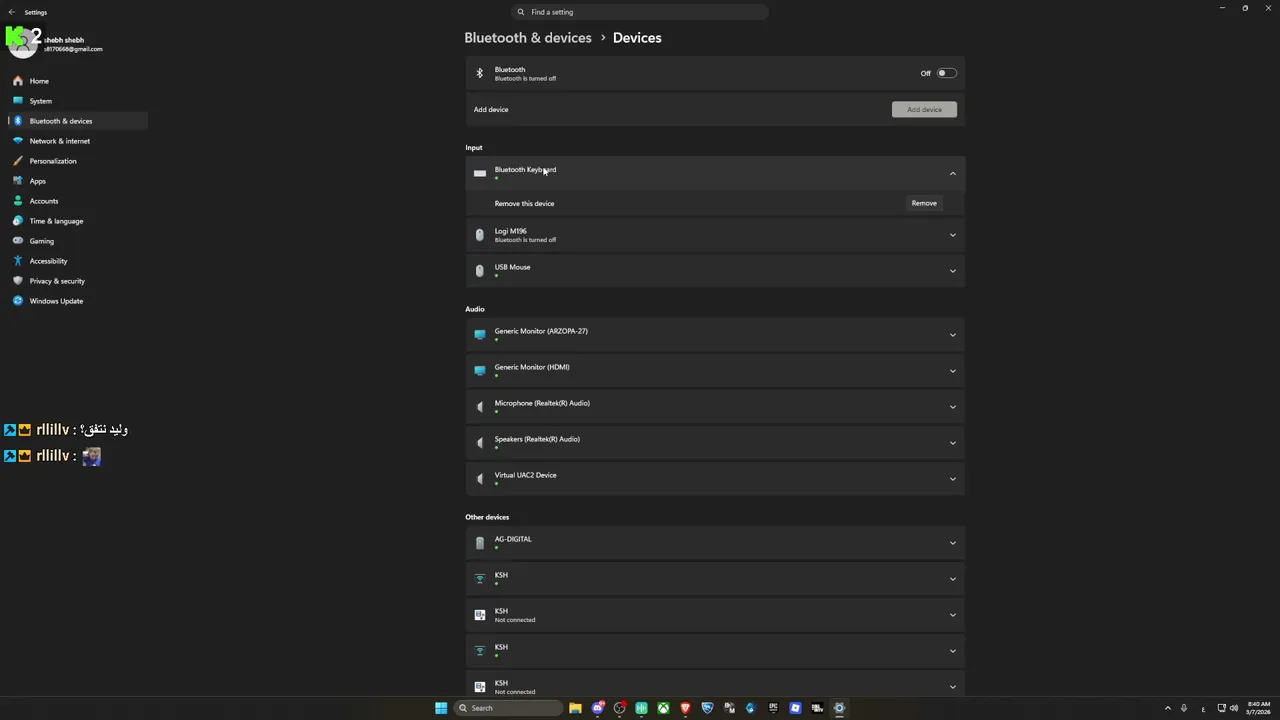Click the Bluetooth icon in the Bluetooth row

coord(480,73)
